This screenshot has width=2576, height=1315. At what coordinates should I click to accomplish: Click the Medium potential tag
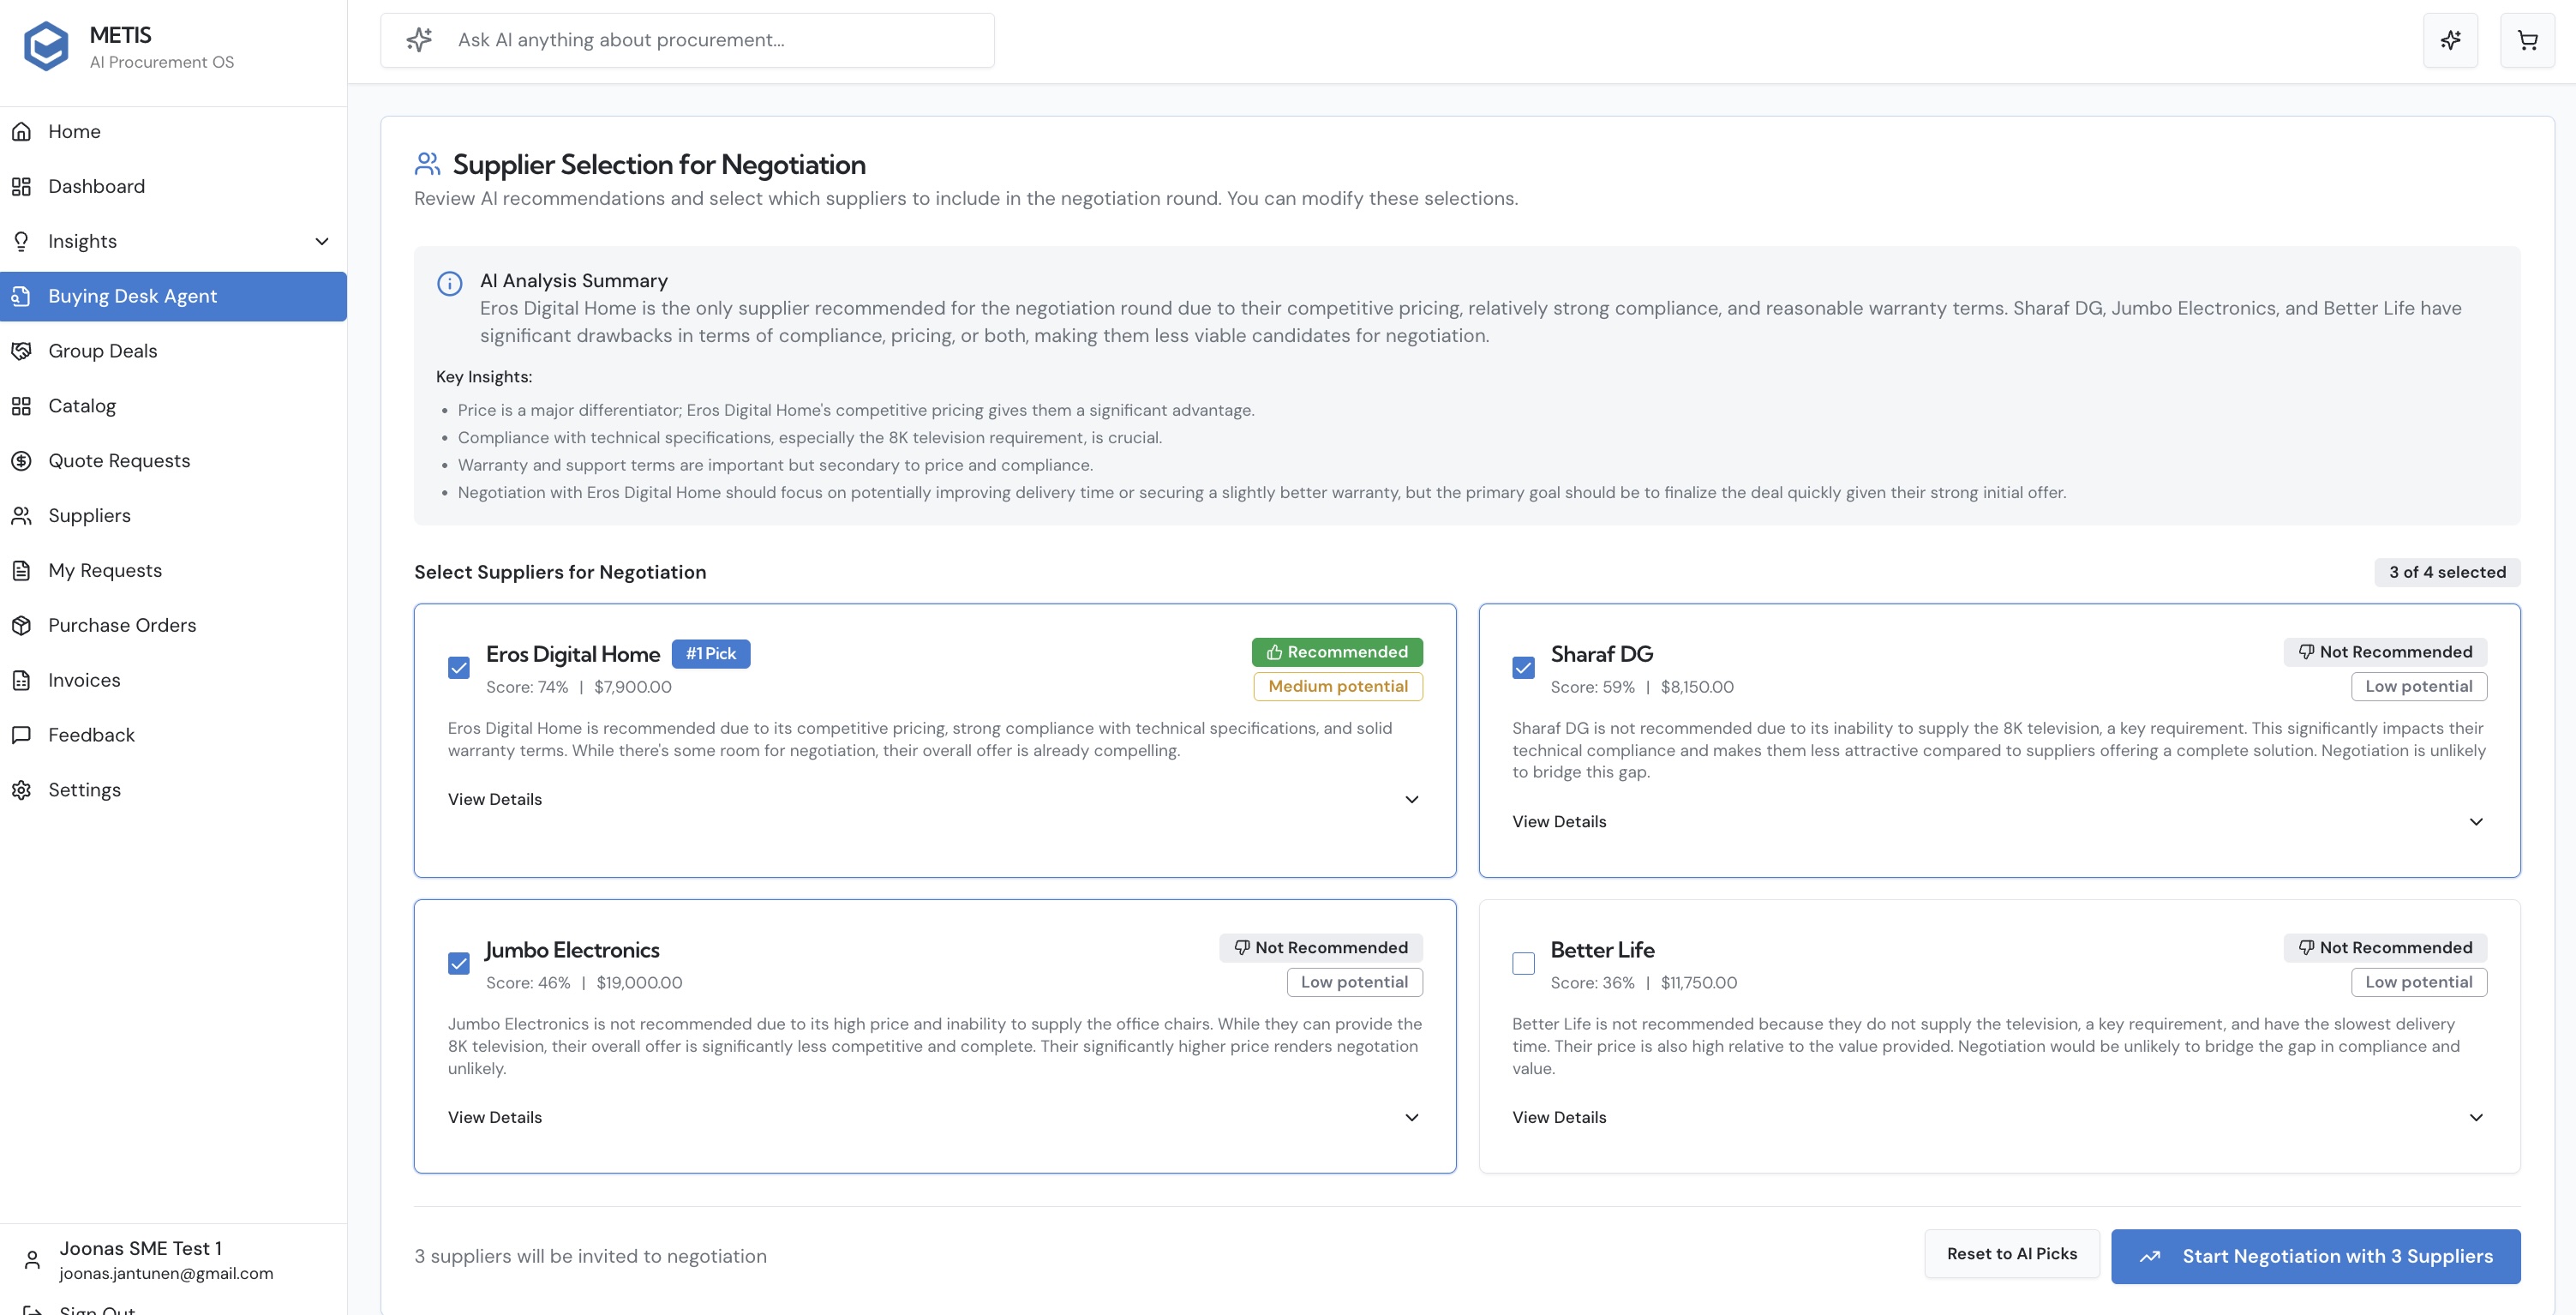click(x=1337, y=687)
